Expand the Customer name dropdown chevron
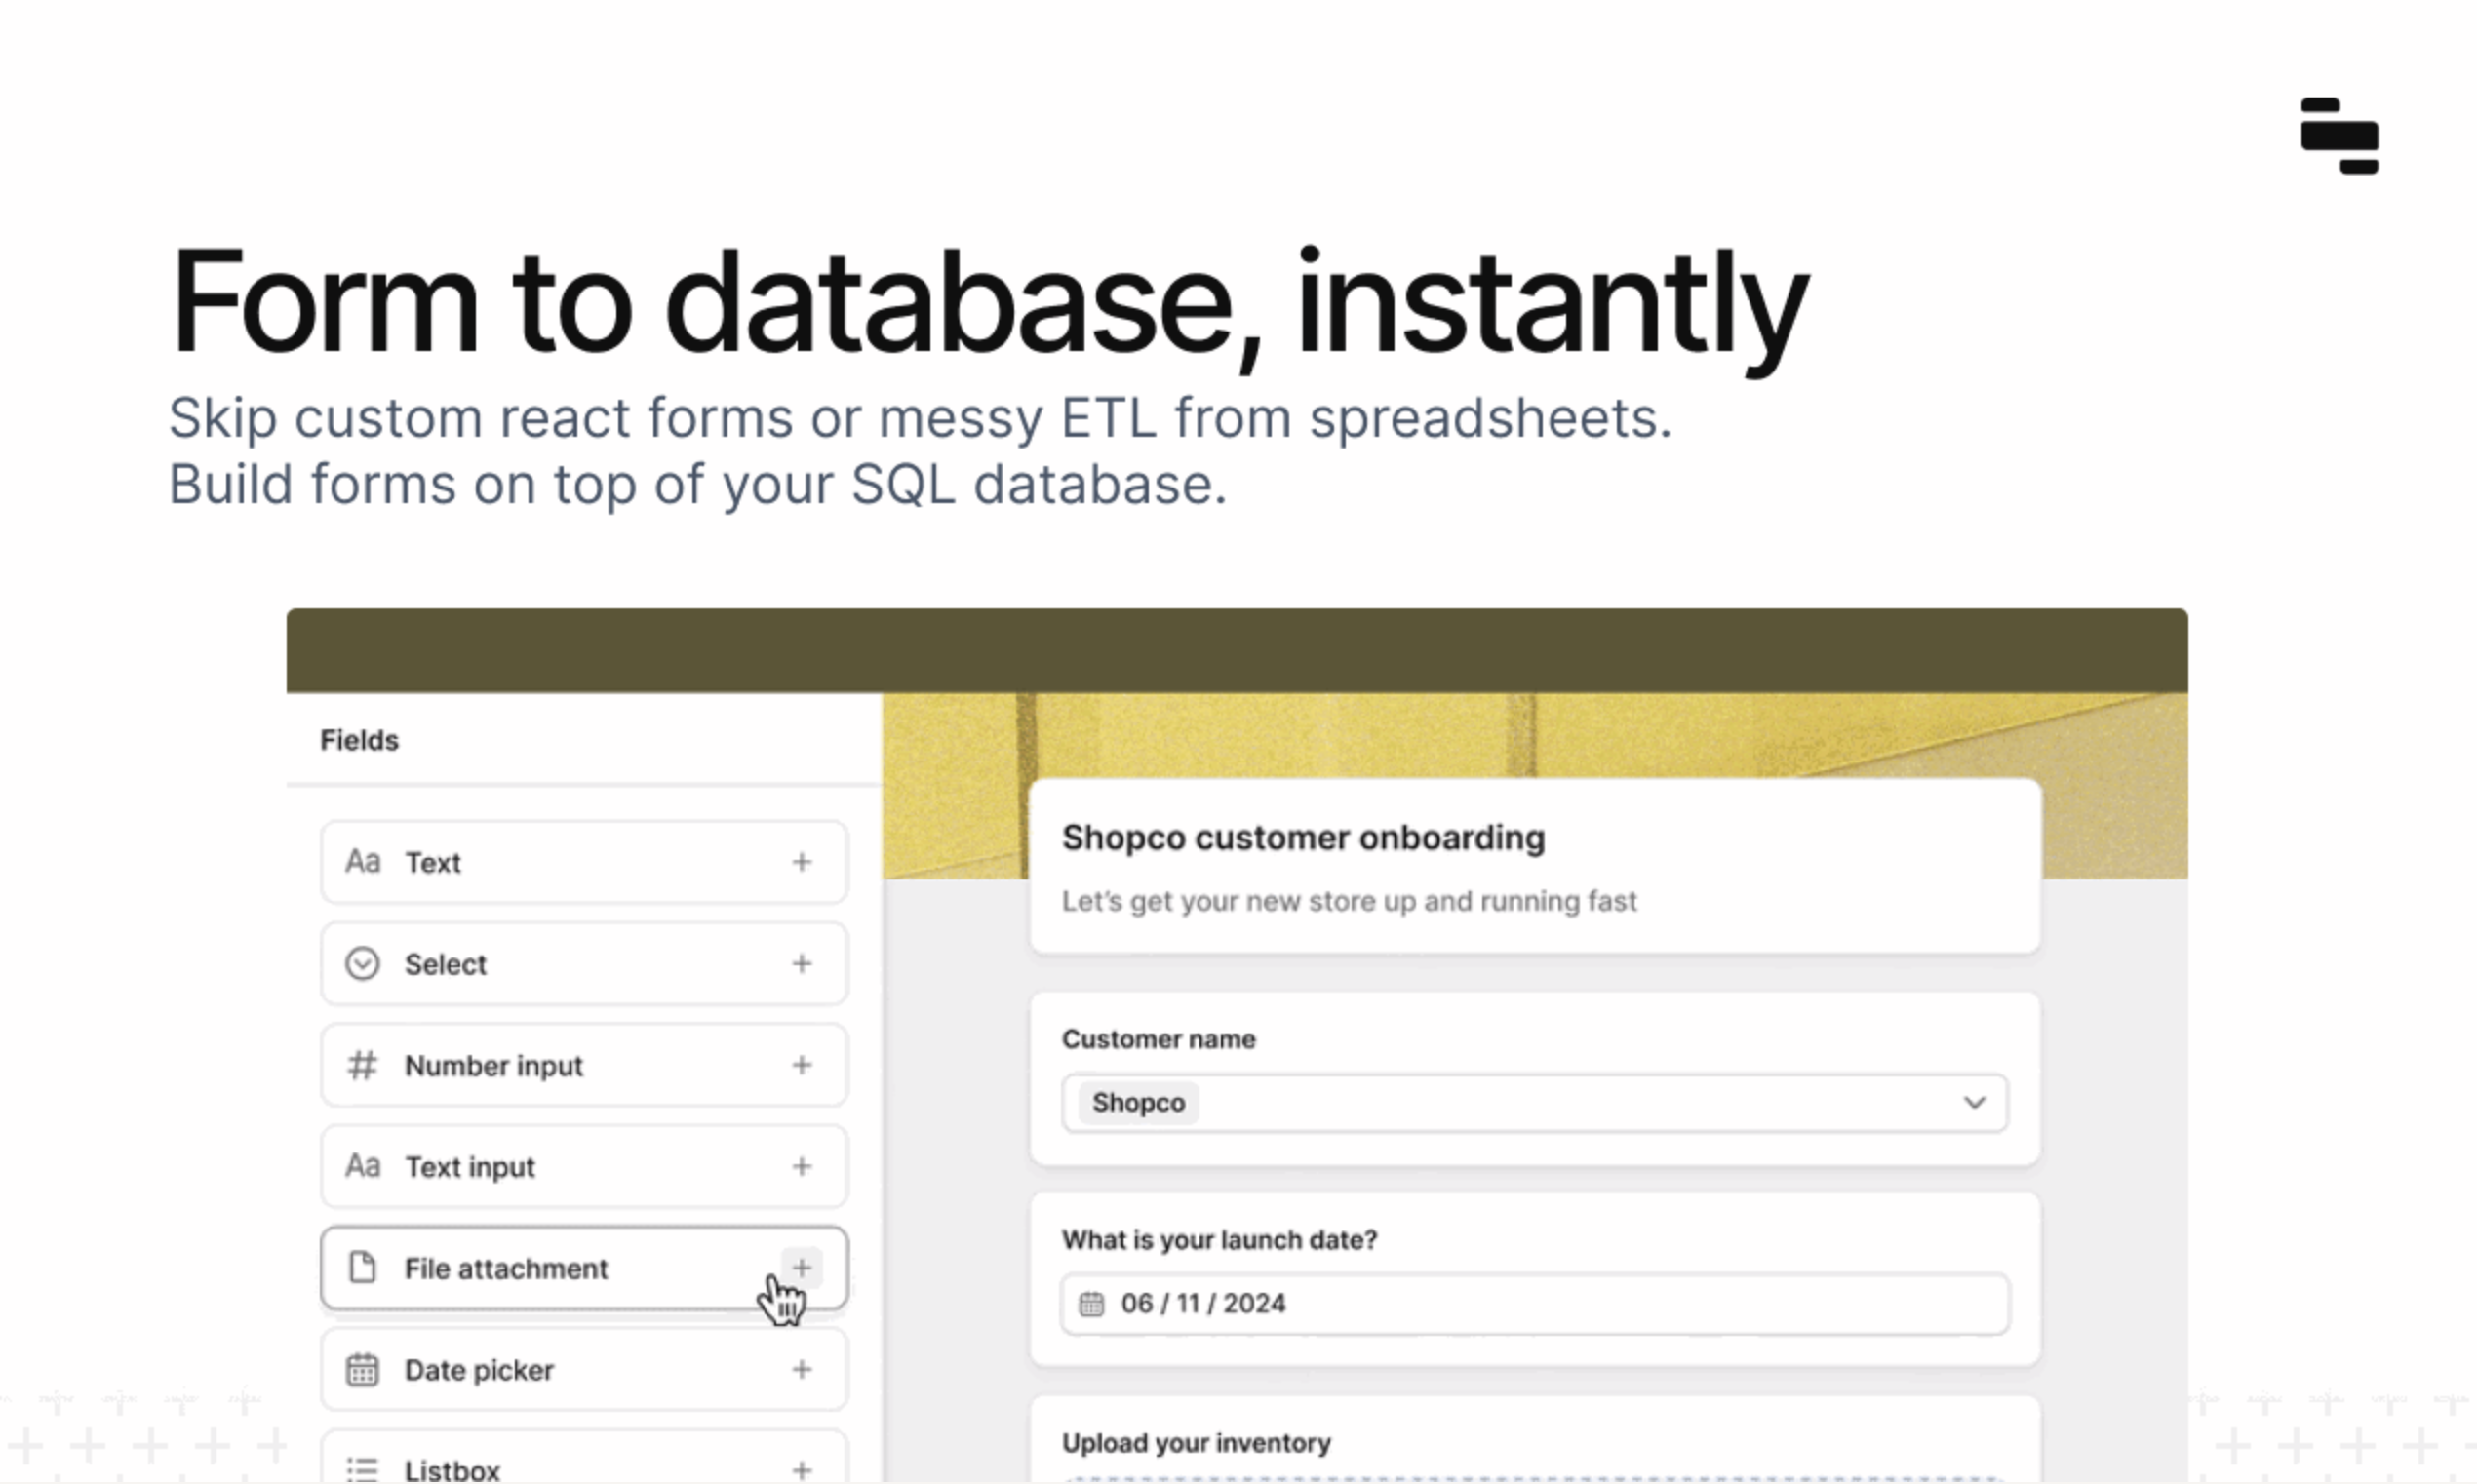The height and width of the screenshot is (1484, 2477). coord(1973,1102)
